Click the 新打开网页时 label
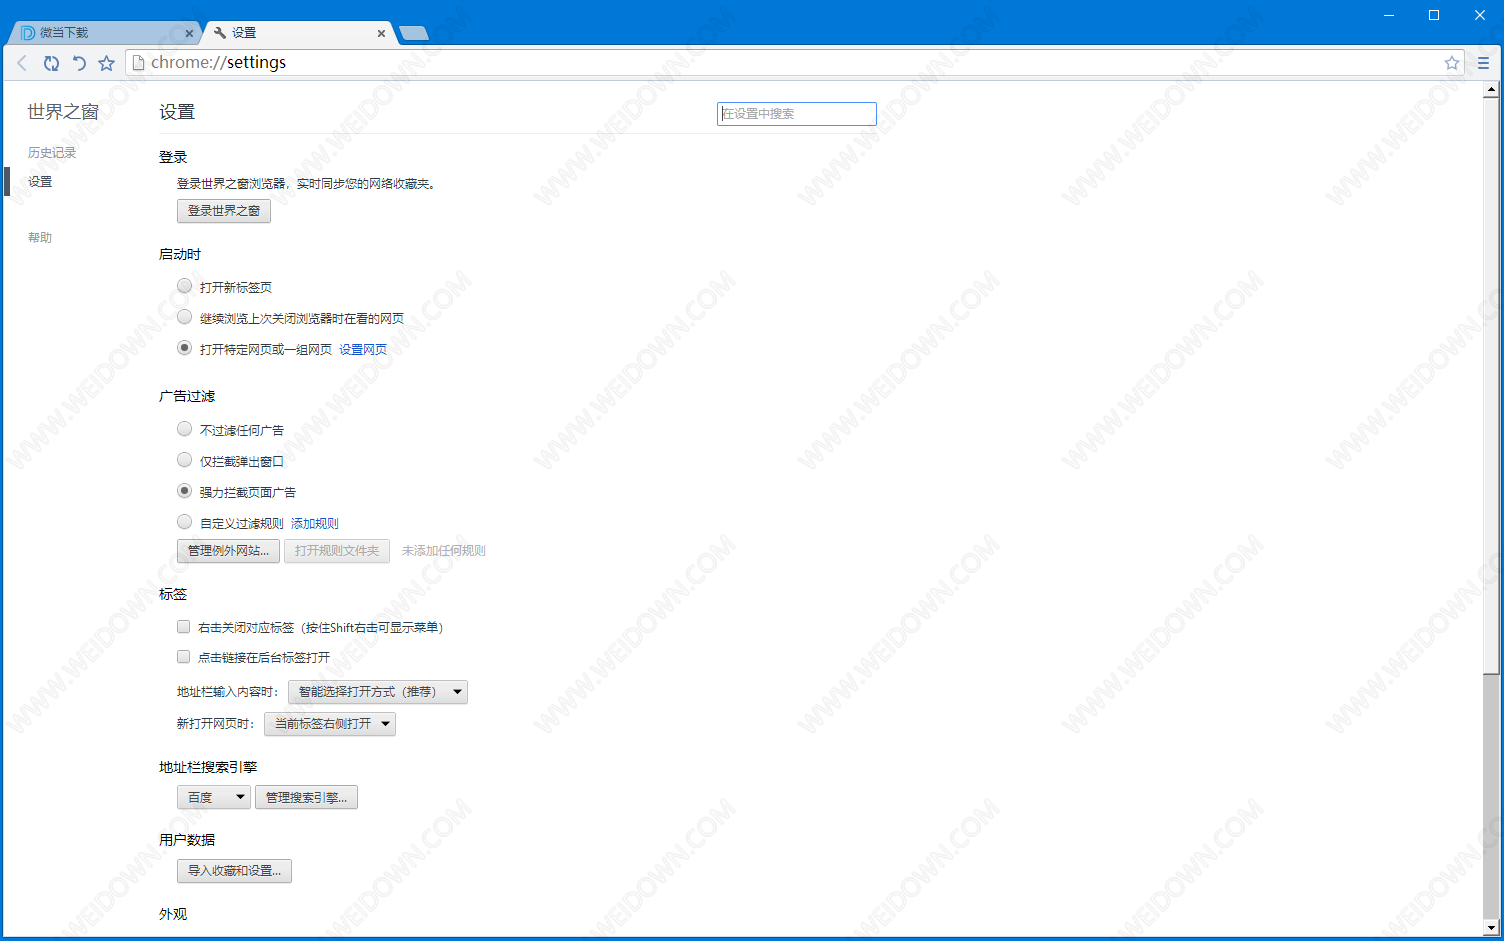 coord(216,724)
